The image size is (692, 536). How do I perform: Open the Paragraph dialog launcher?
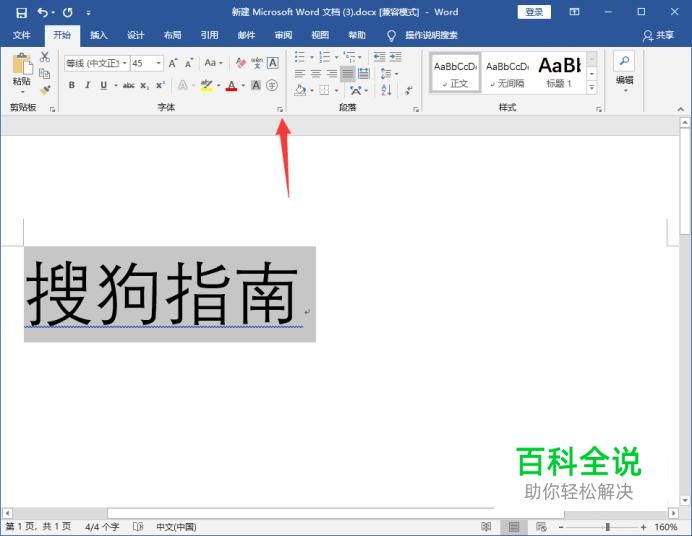pyautogui.click(x=416, y=109)
